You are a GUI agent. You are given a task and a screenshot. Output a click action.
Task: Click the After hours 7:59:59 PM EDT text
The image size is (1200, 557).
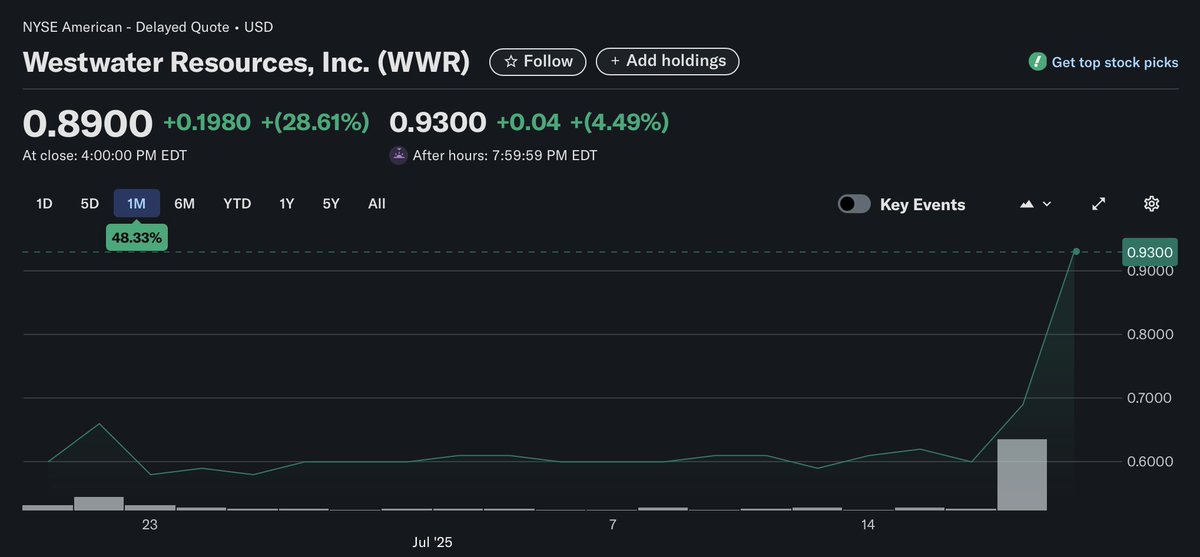[x=505, y=155]
